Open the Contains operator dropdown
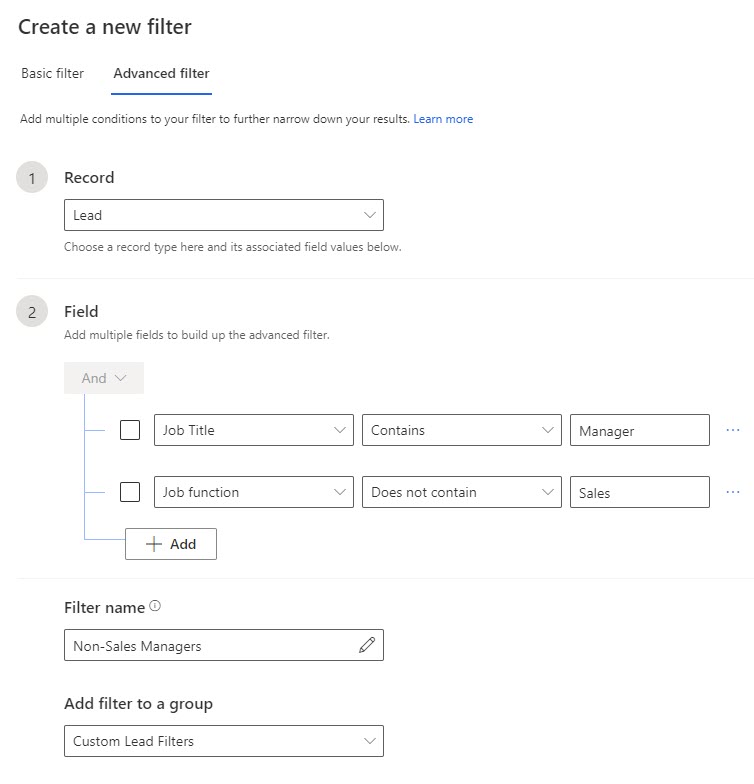This screenshot has width=754, height=784. [460, 430]
